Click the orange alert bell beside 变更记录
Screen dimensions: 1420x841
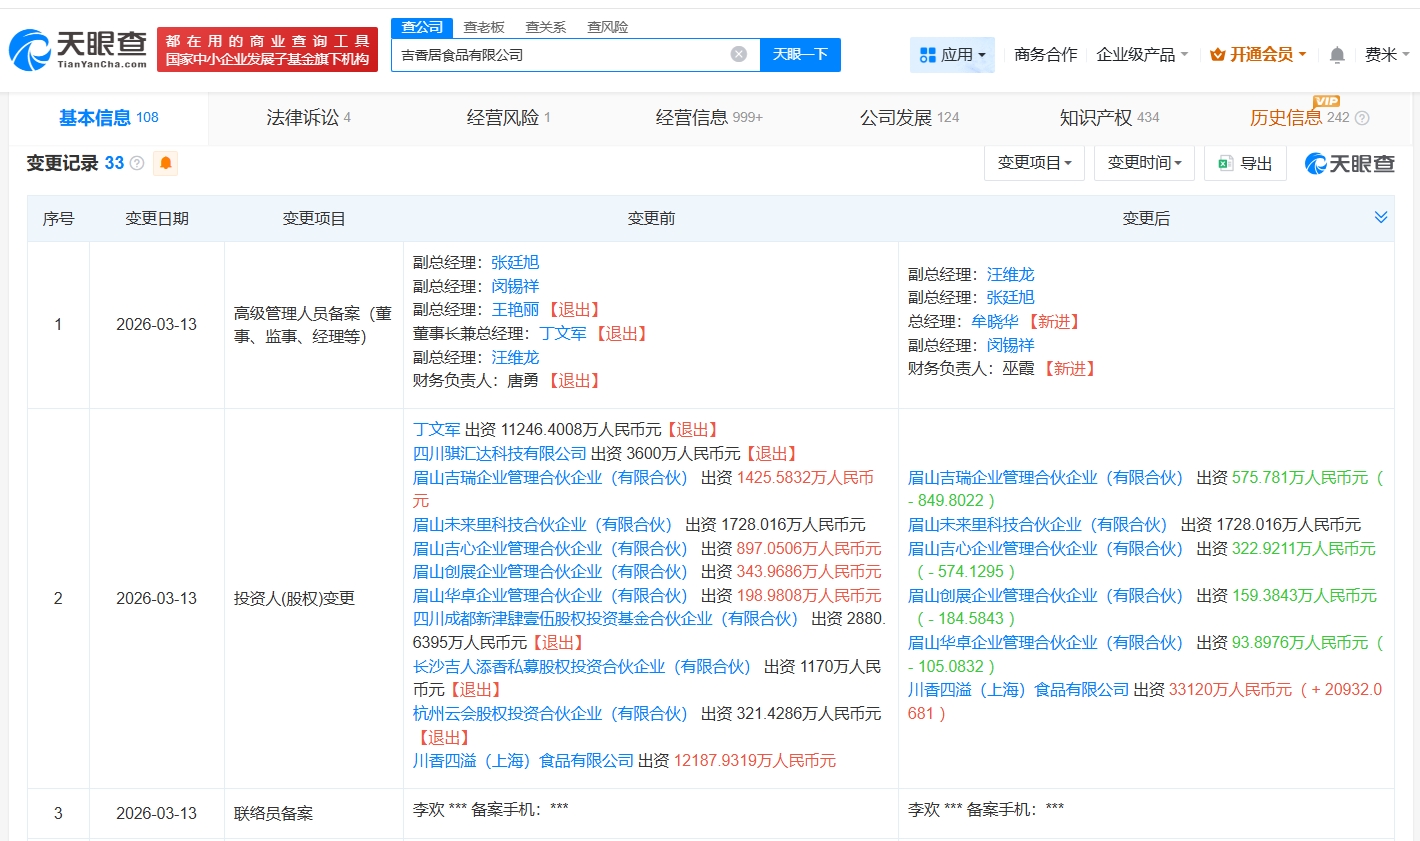(165, 163)
